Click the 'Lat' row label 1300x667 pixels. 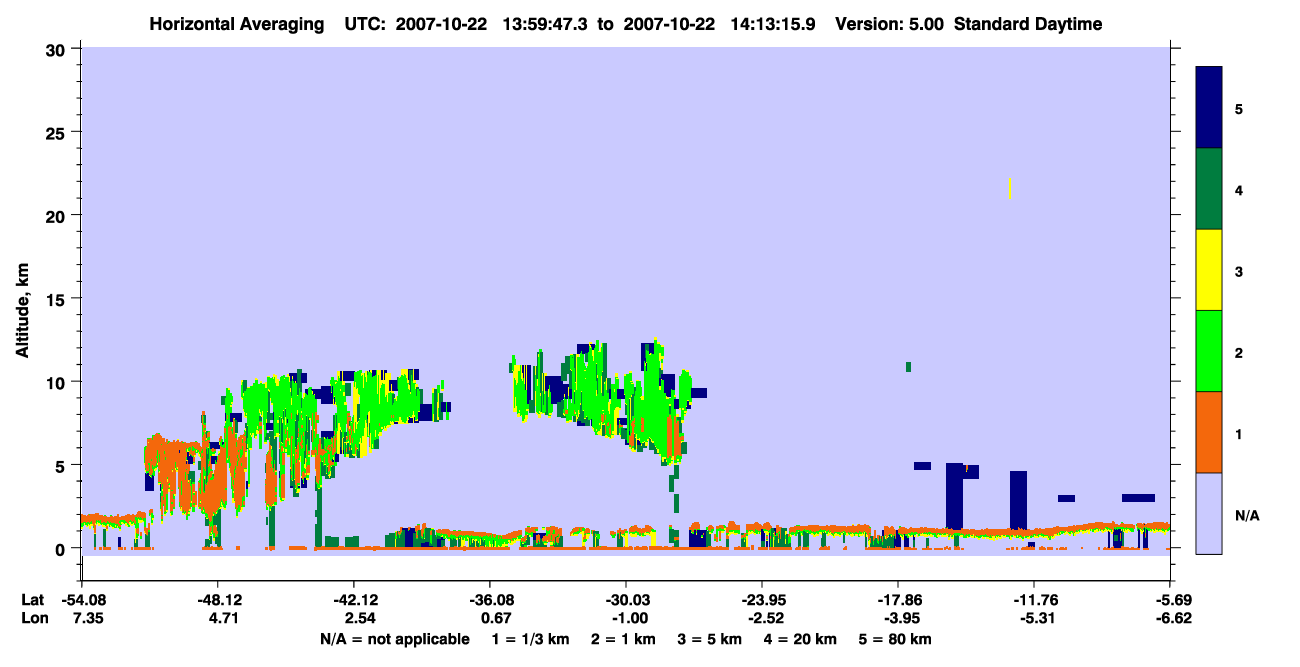point(33,600)
